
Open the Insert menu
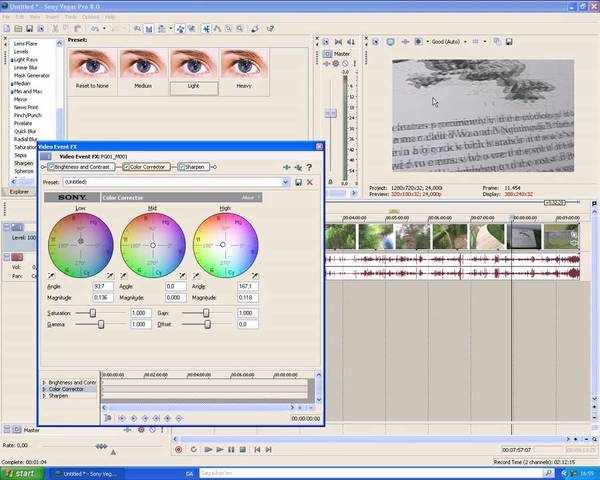52,17
